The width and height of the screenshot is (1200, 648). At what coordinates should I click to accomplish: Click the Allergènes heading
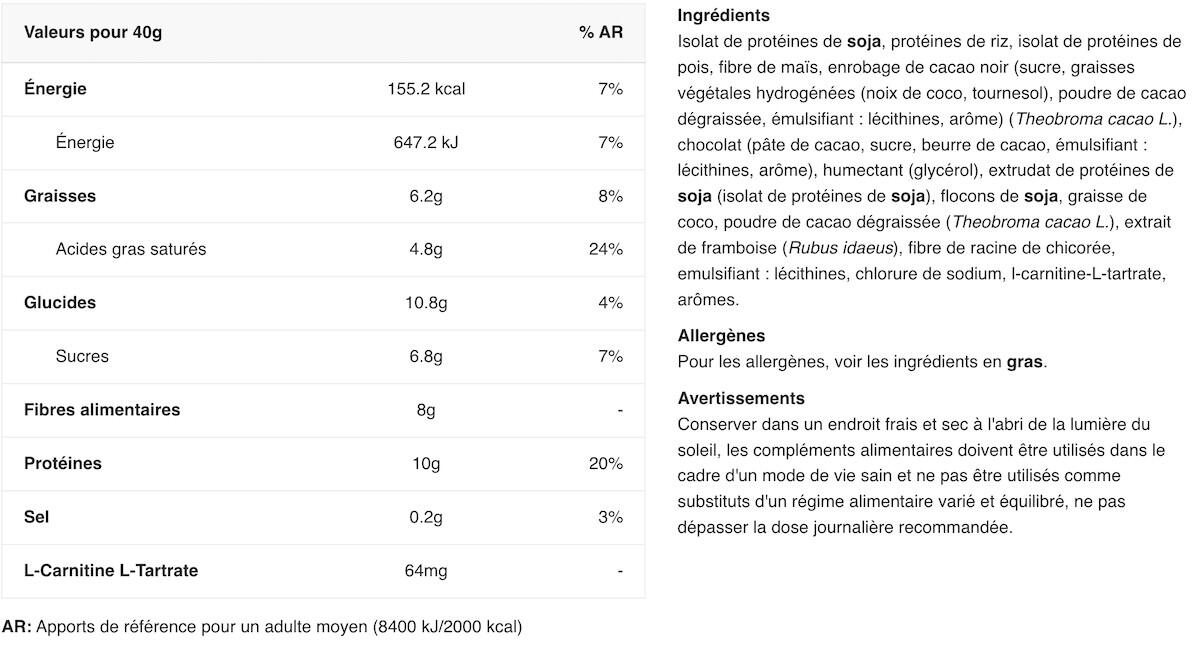point(721,336)
